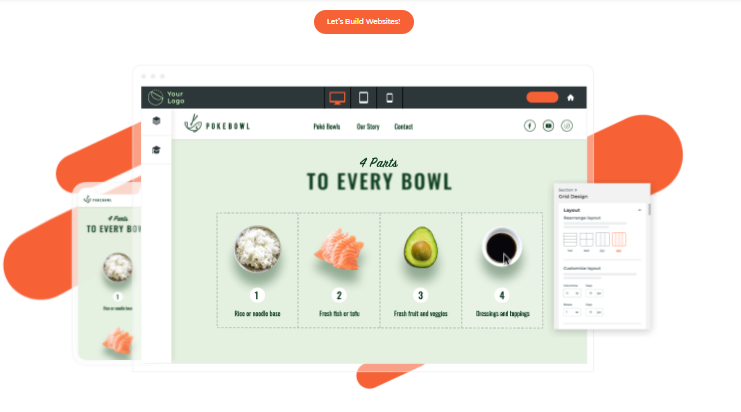
Task: Open the Poké Bowls menu item
Action: (x=327, y=127)
